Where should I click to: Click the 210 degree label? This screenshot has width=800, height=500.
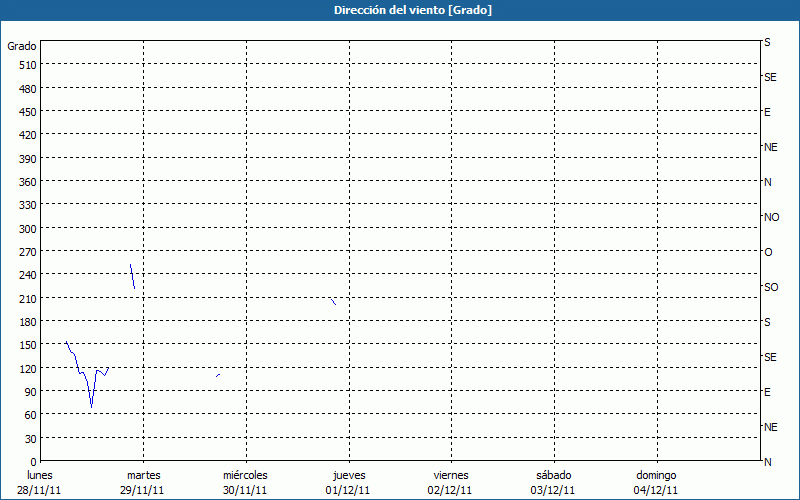(28, 298)
